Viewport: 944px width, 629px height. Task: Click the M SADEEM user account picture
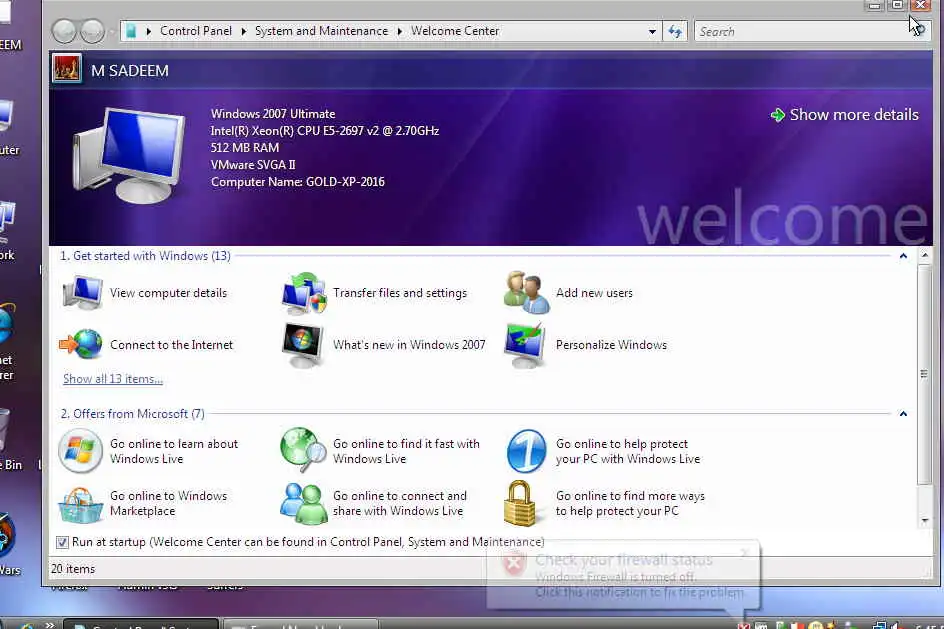point(66,69)
